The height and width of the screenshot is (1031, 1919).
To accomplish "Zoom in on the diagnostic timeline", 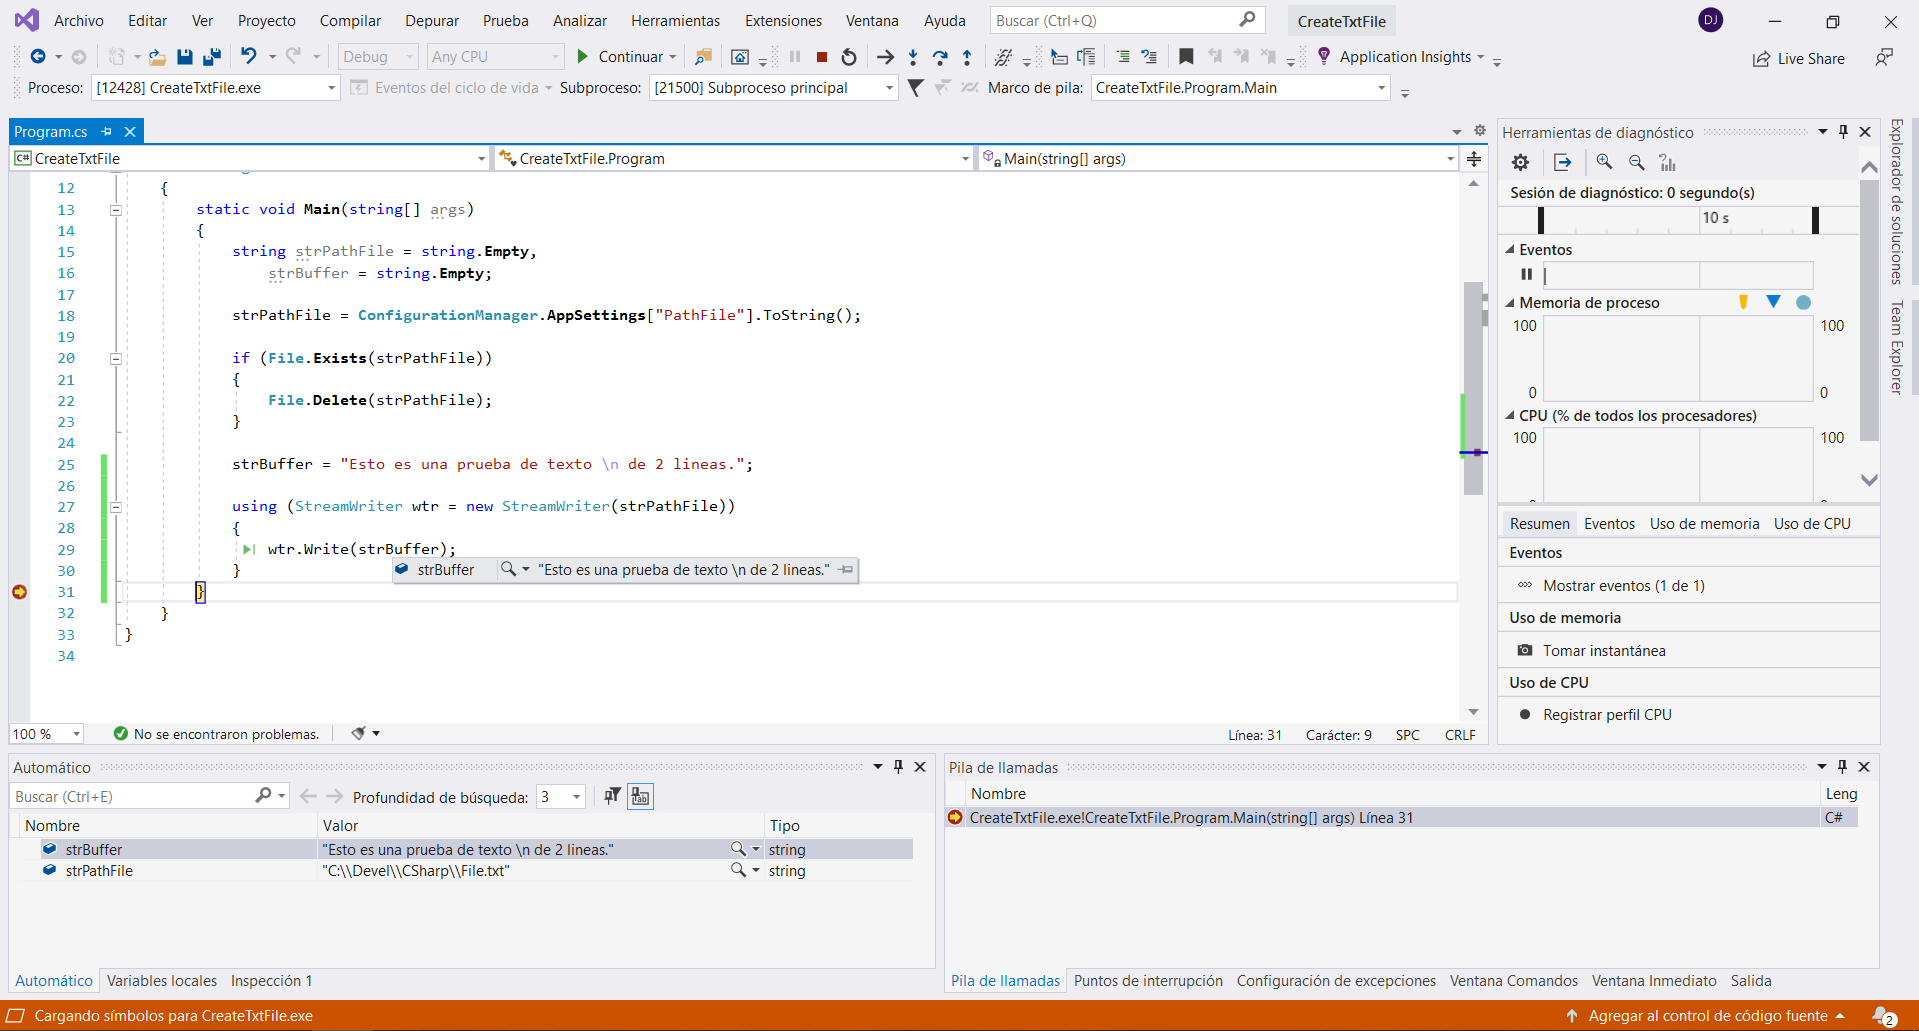I will click(x=1604, y=162).
